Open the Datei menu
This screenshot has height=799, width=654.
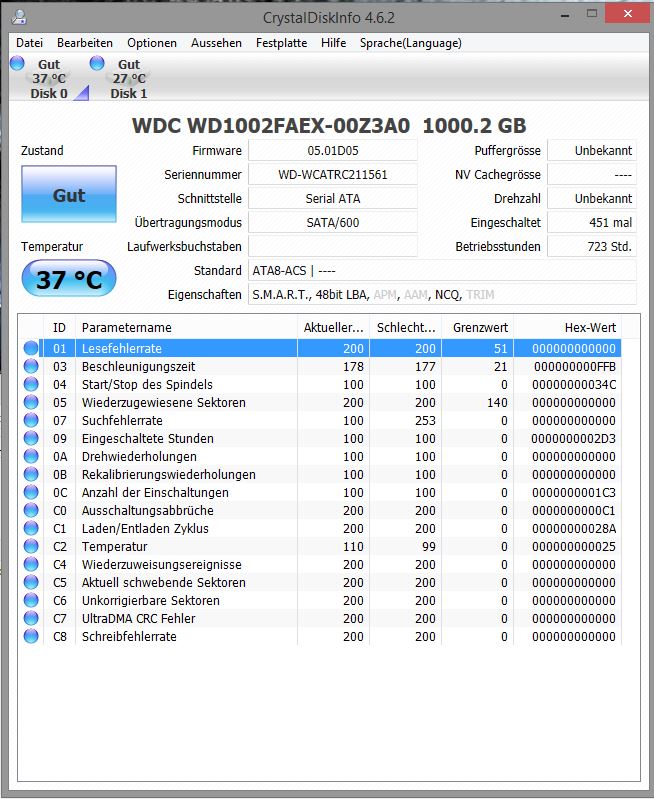coord(29,43)
